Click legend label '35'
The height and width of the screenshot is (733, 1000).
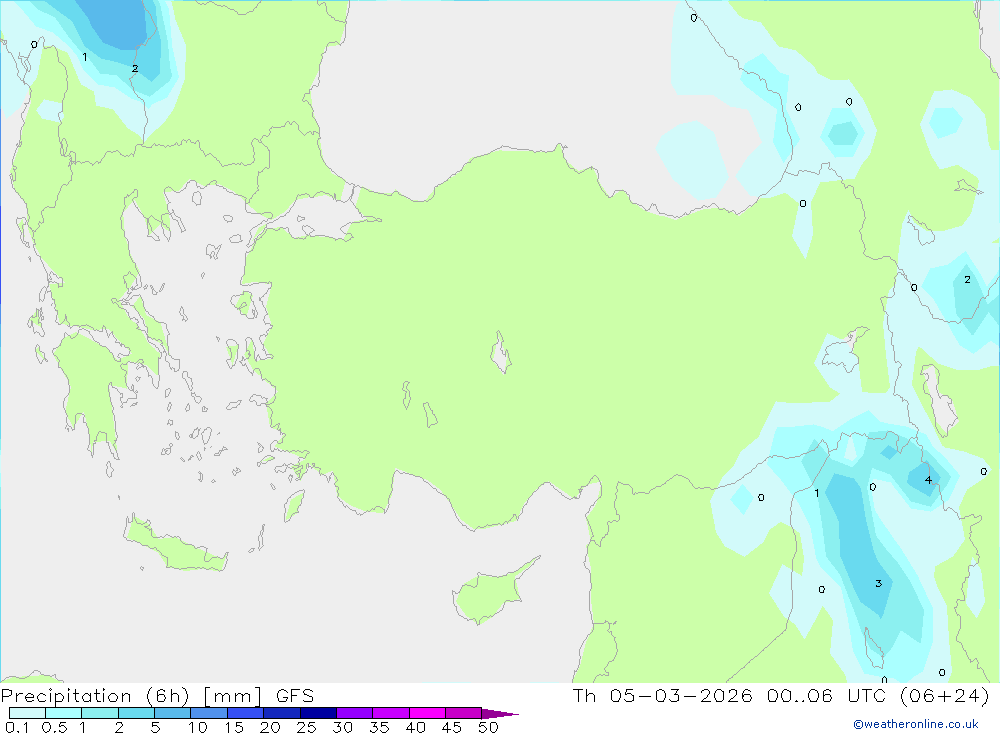tap(379, 727)
